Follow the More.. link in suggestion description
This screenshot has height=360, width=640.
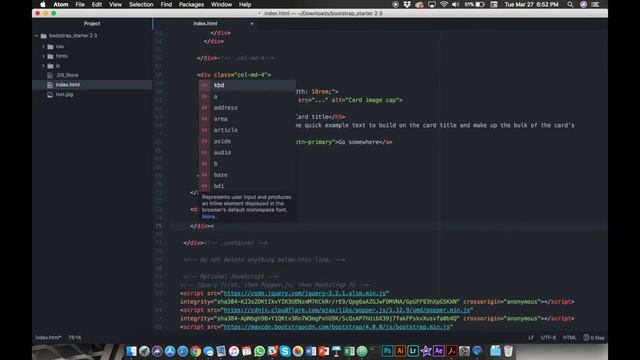pyautogui.click(x=209, y=217)
